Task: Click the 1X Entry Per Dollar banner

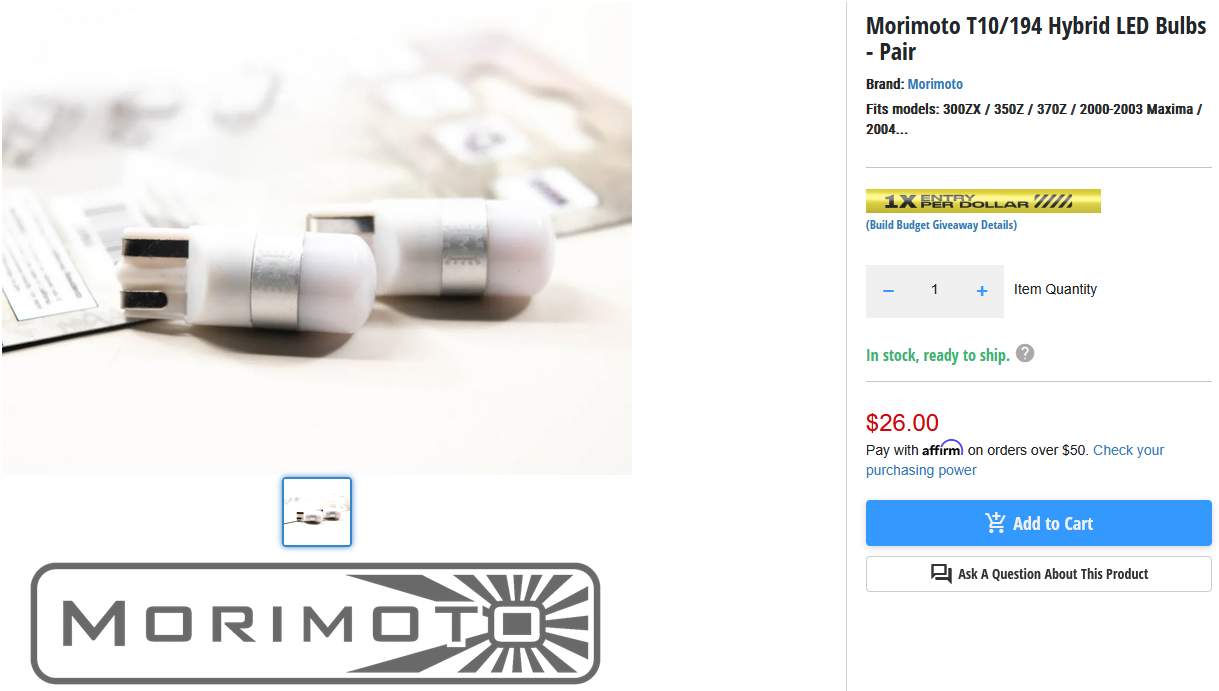Action: [x=983, y=201]
